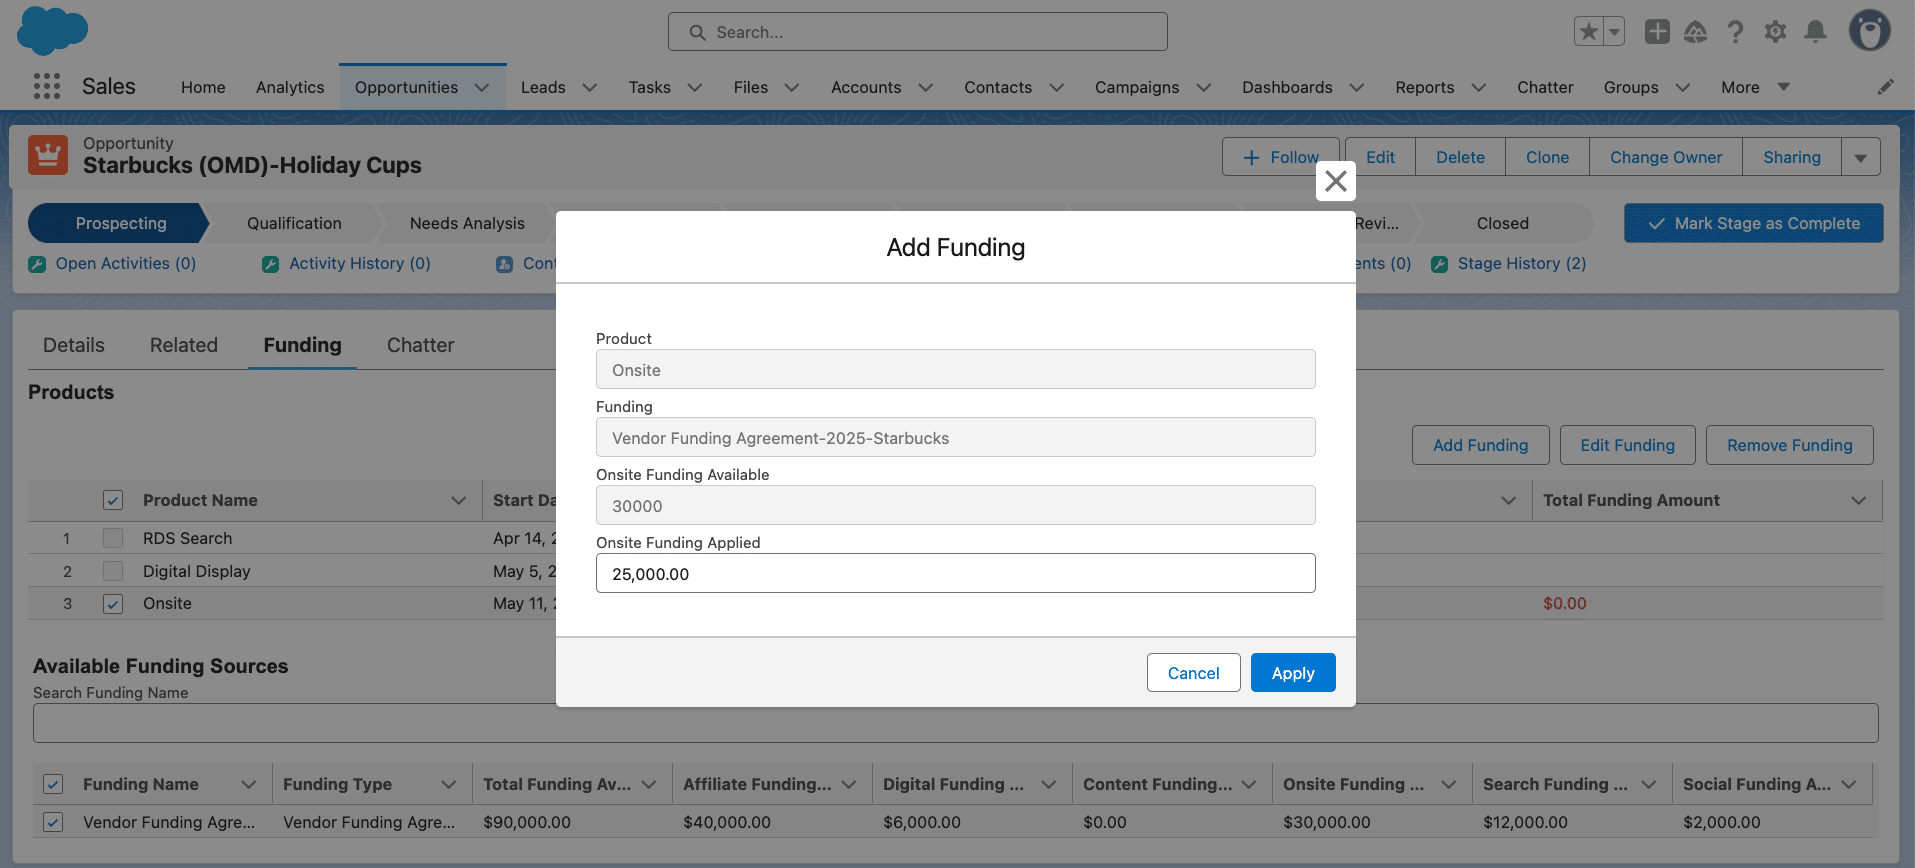Click the Clone button
The width and height of the screenshot is (1915, 868).
pos(1547,157)
